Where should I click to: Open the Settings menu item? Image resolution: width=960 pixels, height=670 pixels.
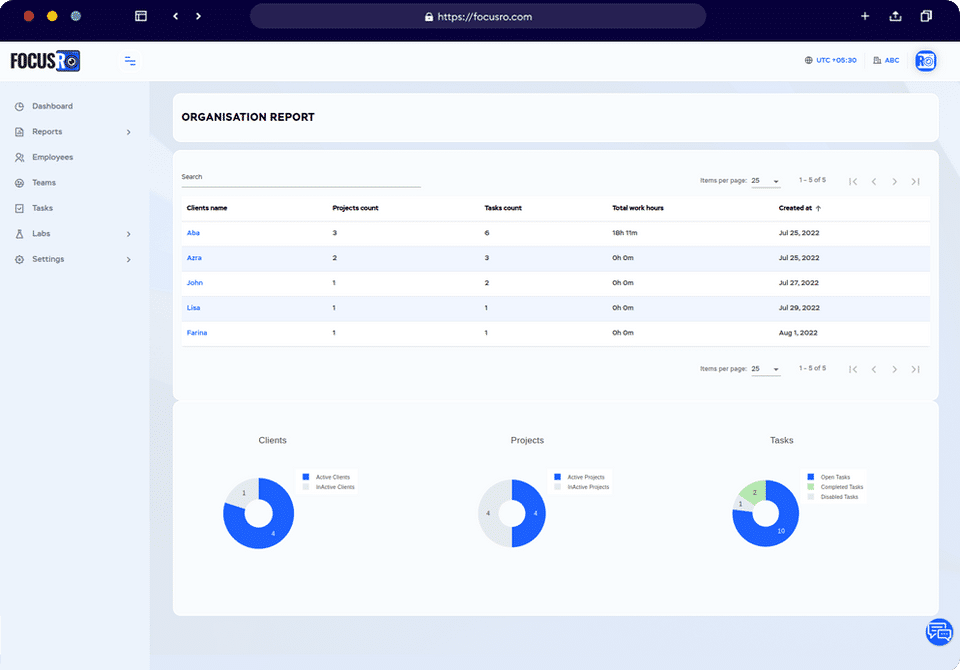(48, 259)
